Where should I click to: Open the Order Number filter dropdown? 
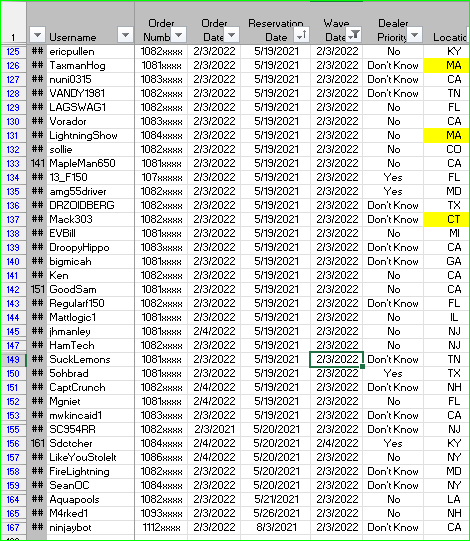(x=178, y=35)
